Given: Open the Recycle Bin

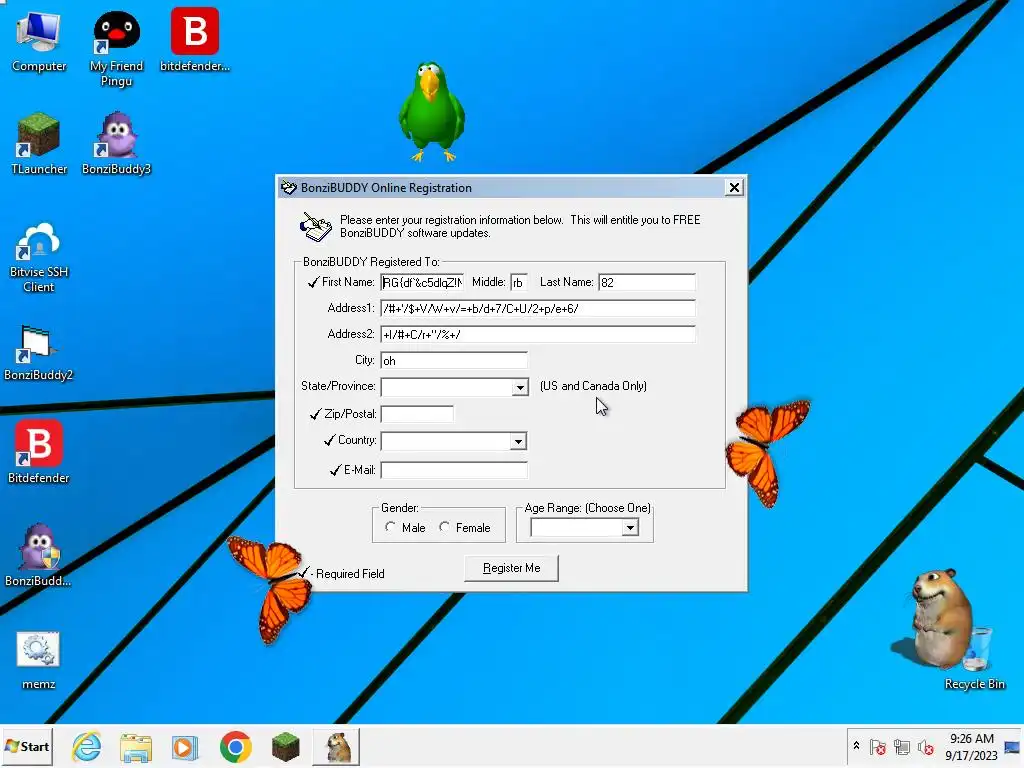Looking at the screenshot, I should pos(974,656).
